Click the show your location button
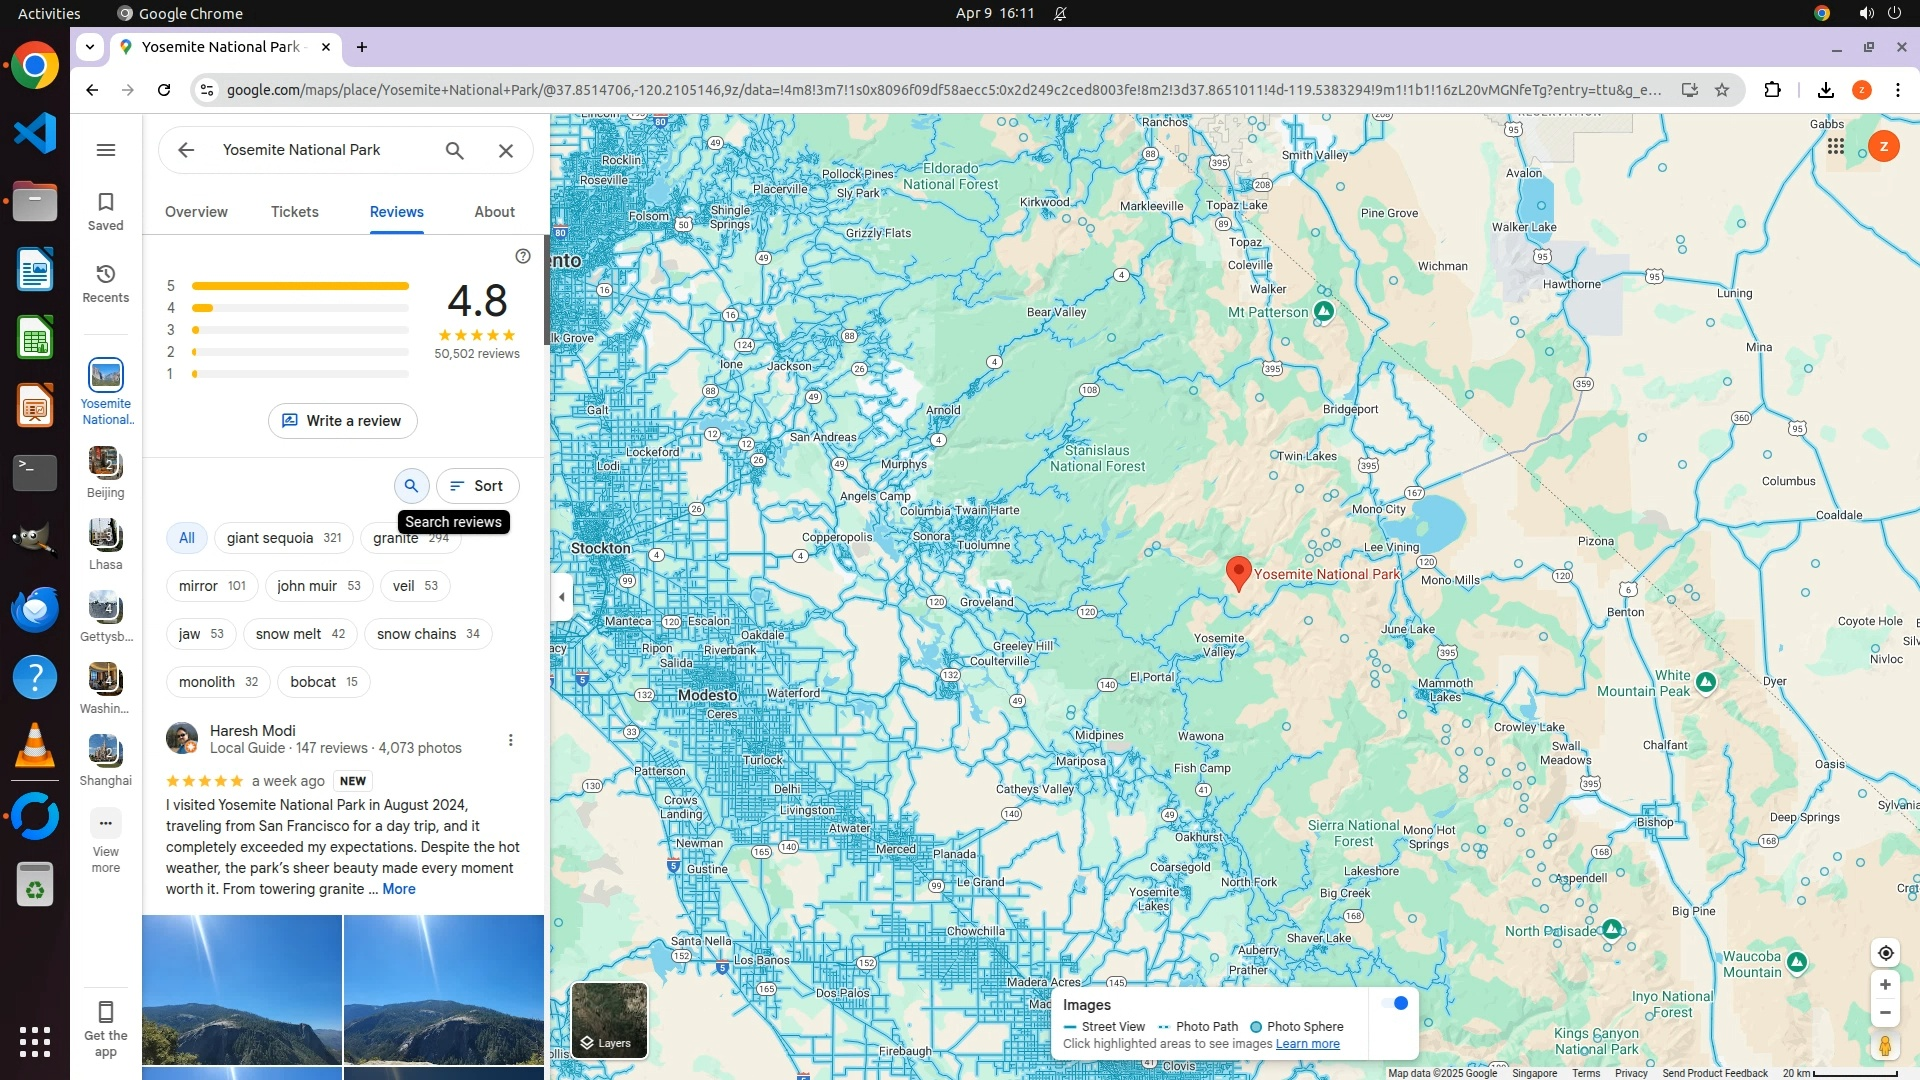Viewport: 1920px width, 1080px height. [1885, 953]
